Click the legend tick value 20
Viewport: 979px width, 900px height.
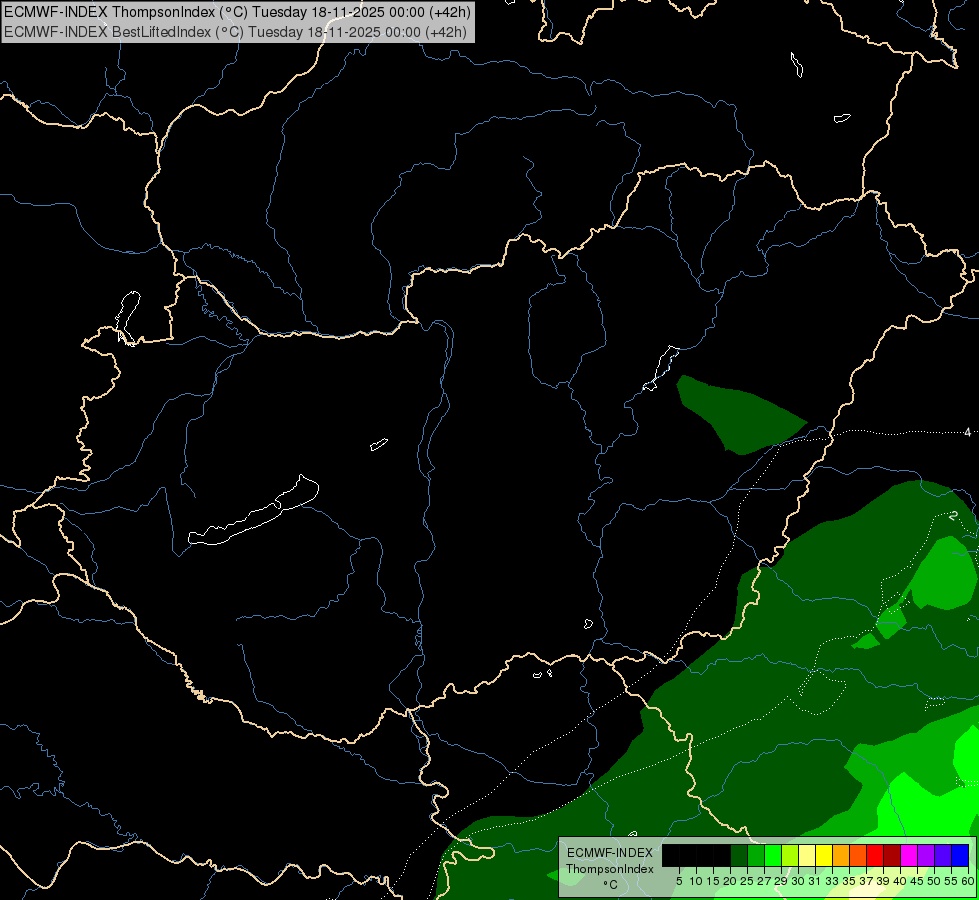(x=729, y=881)
